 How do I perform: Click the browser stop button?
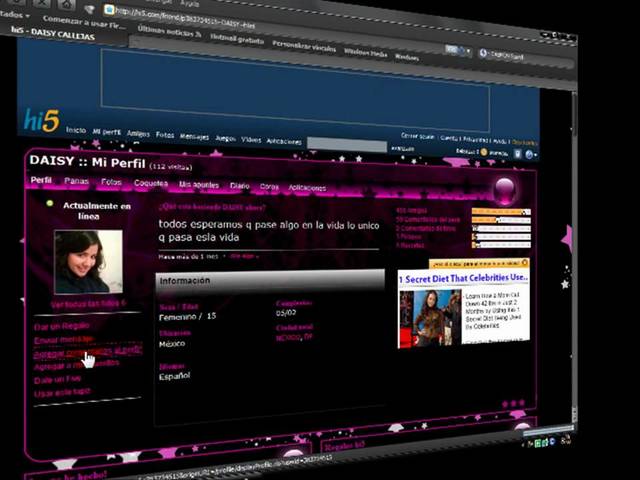point(41,3)
